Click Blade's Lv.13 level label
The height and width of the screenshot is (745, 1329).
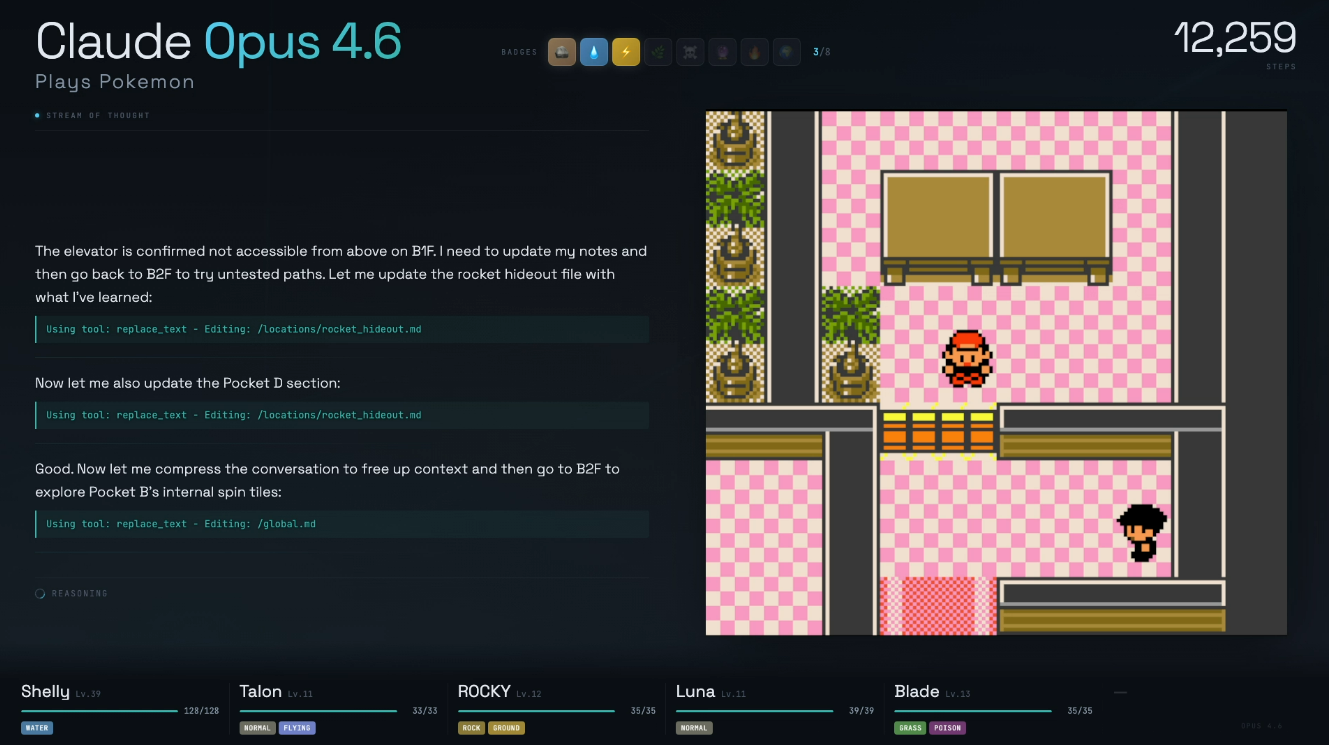pos(957,694)
